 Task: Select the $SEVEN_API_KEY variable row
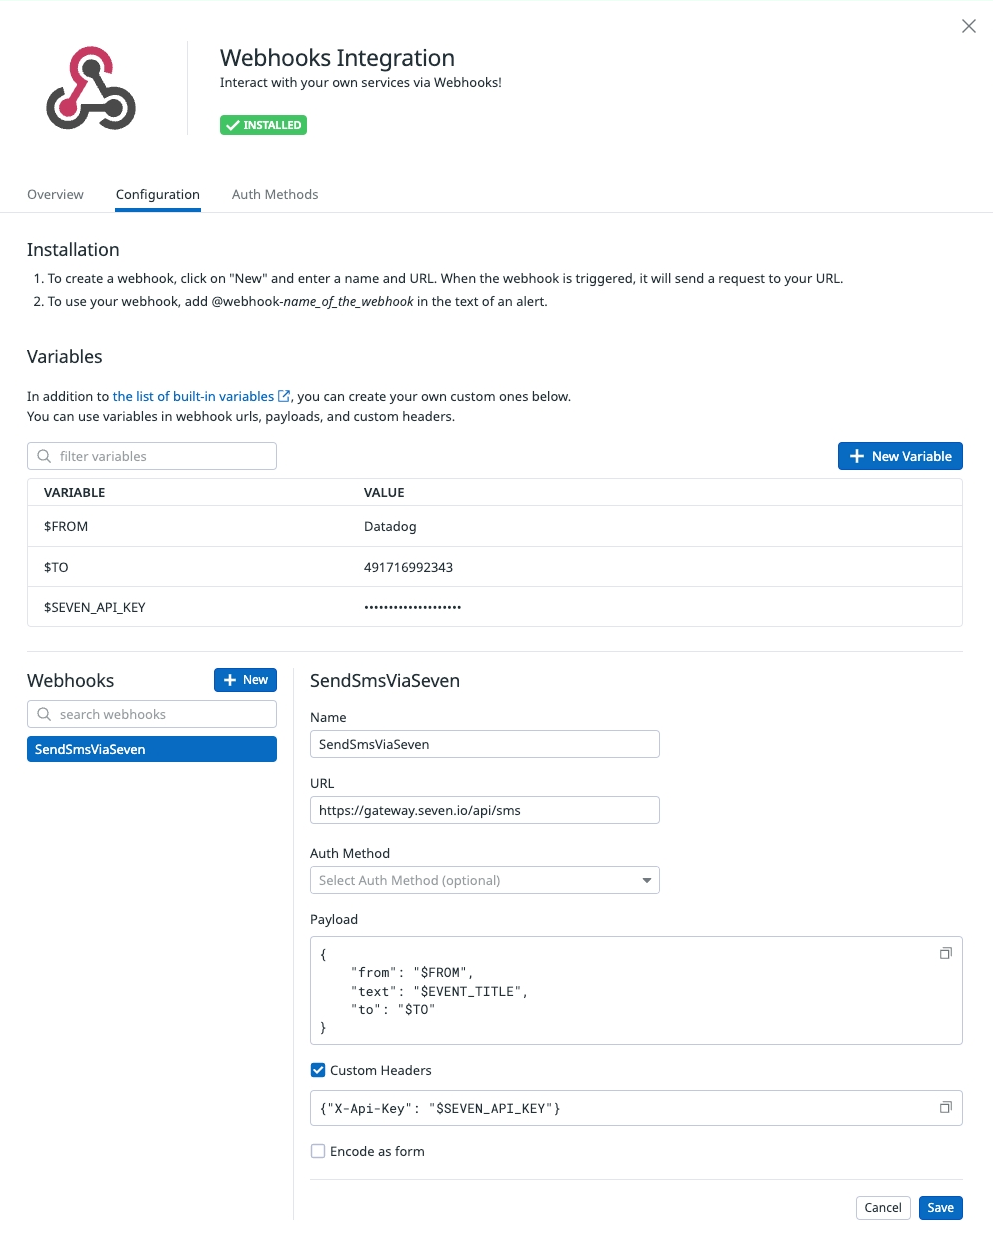pos(495,607)
